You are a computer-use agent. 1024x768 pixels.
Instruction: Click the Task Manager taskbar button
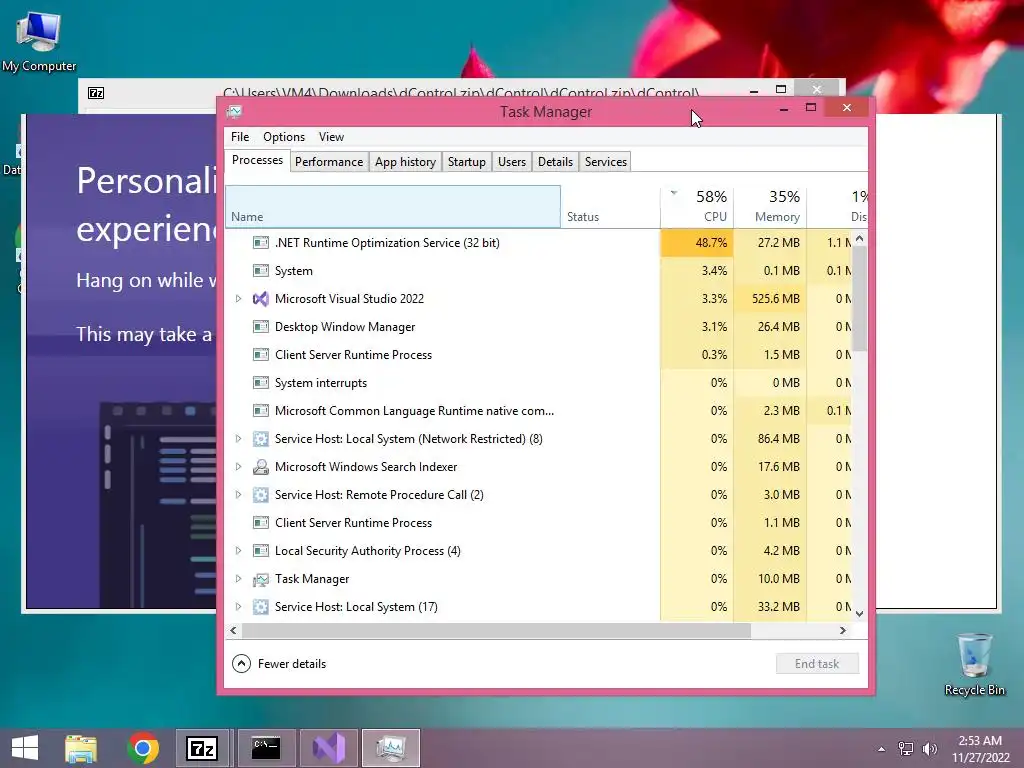pyautogui.click(x=391, y=748)
